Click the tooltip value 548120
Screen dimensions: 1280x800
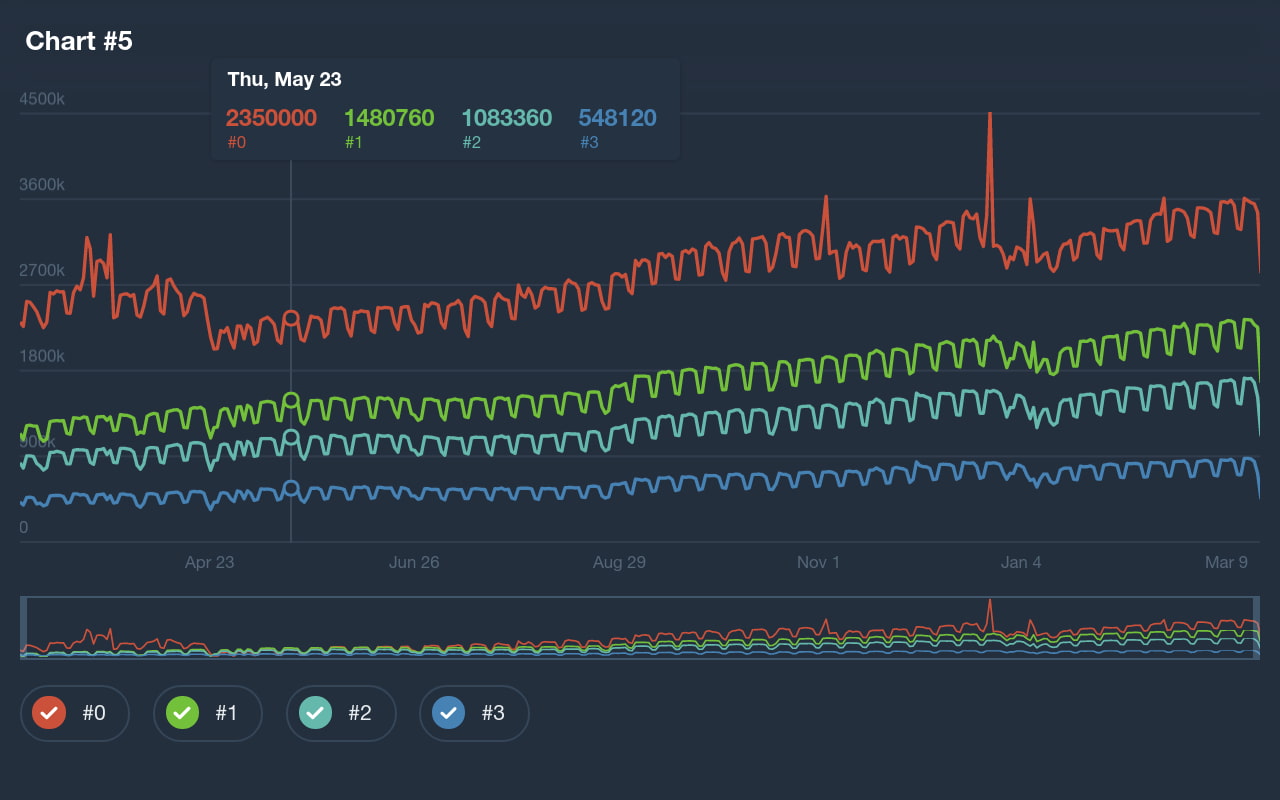click(617, 118)
